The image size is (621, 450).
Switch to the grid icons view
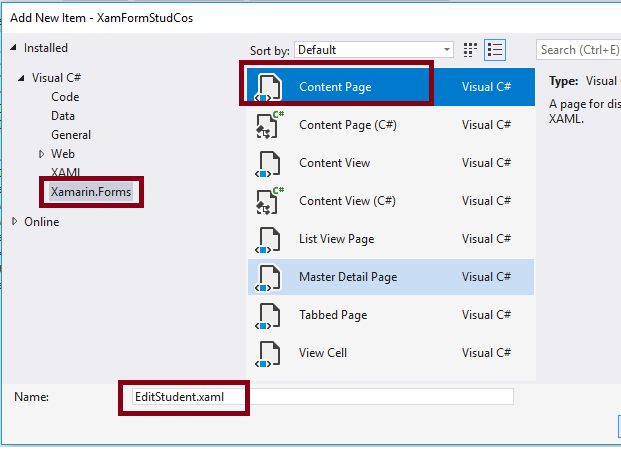click(472, 49)
